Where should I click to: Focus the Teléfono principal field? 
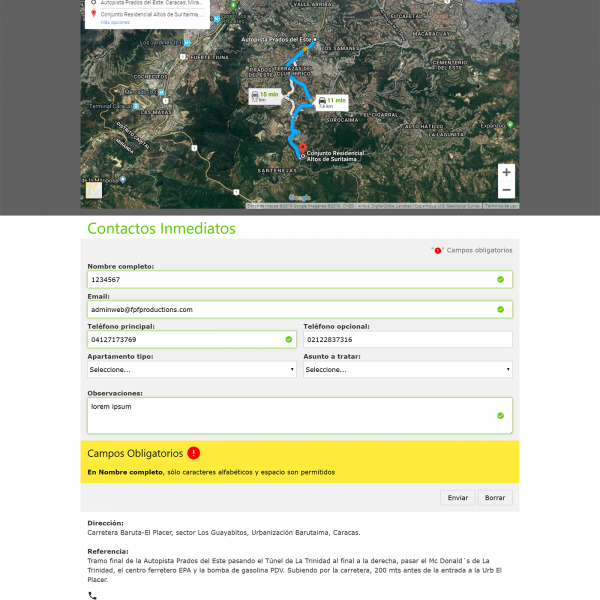click(192, 339)
